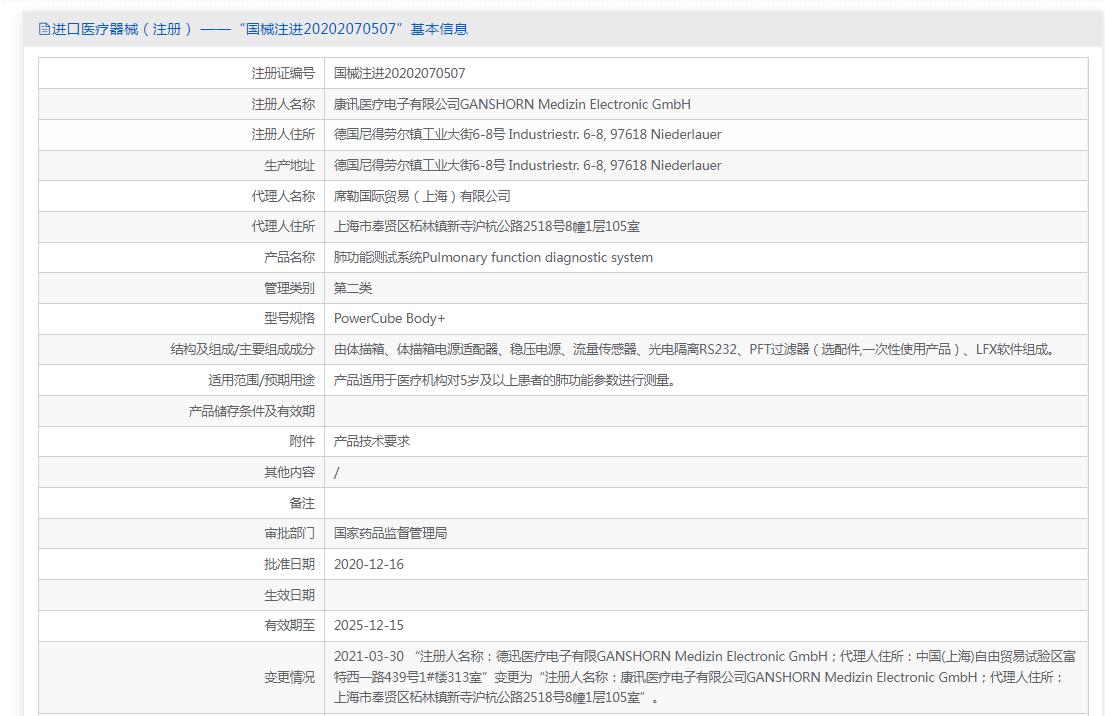The width and height of the screenshot is (1105, 716).
Task: Select 产品适用于医疗机构对5岁及以上患者 usage text
Action: coord(505,381)
